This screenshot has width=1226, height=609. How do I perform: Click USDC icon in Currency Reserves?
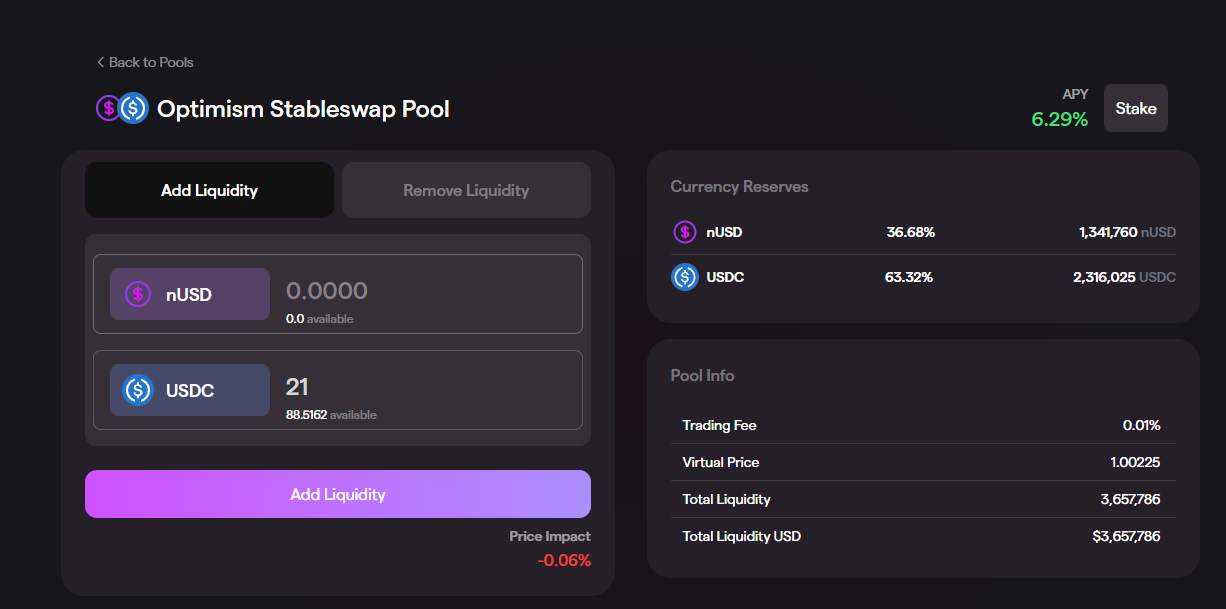point(684,277)
